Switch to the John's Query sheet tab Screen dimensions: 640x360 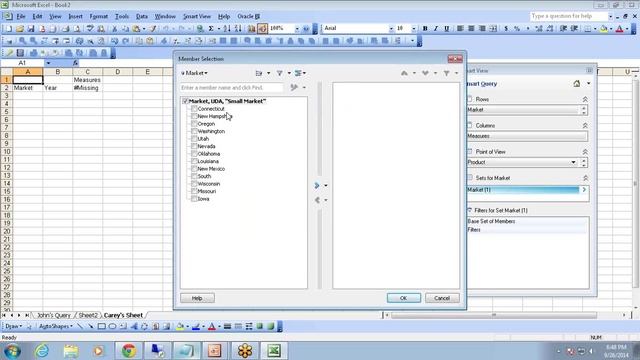pyautogui.click(x=53, y=315)
